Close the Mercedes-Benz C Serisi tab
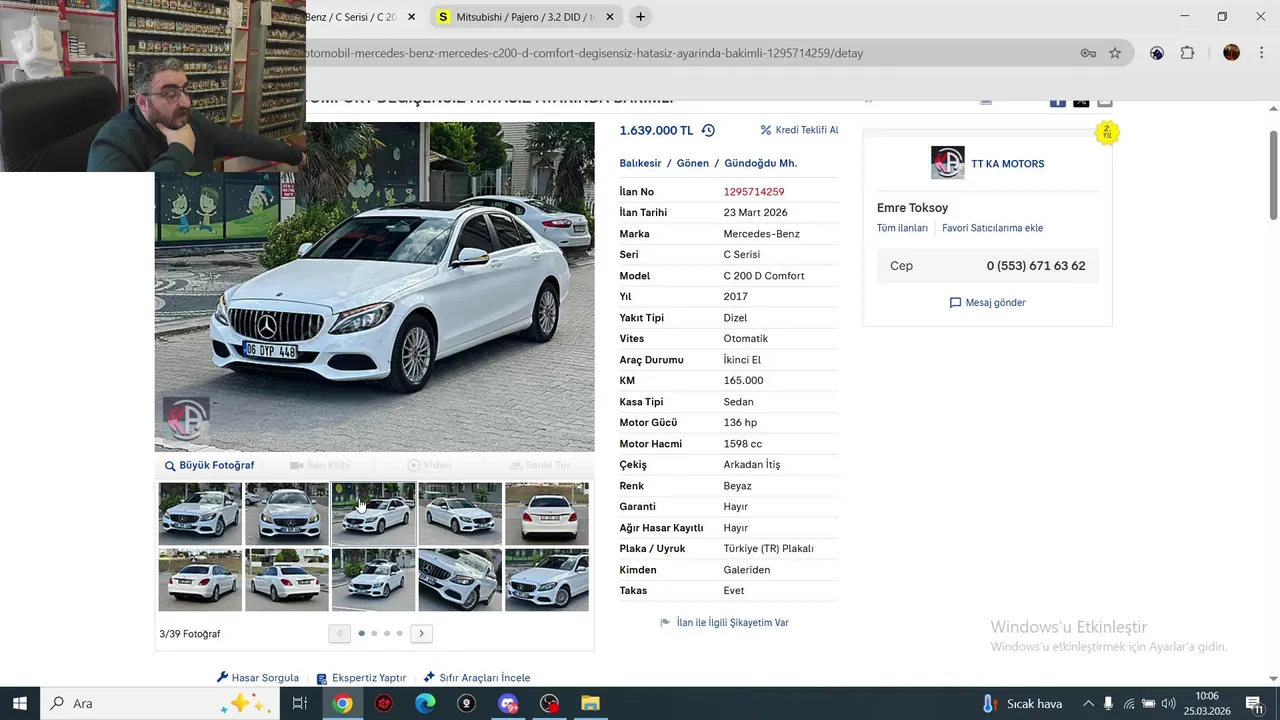The width and height of the screenshot is (1280, 720). (411, 17)
